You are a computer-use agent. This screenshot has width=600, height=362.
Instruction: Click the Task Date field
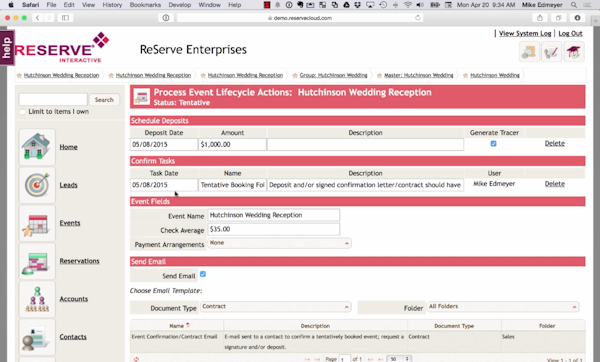(164, 185)
